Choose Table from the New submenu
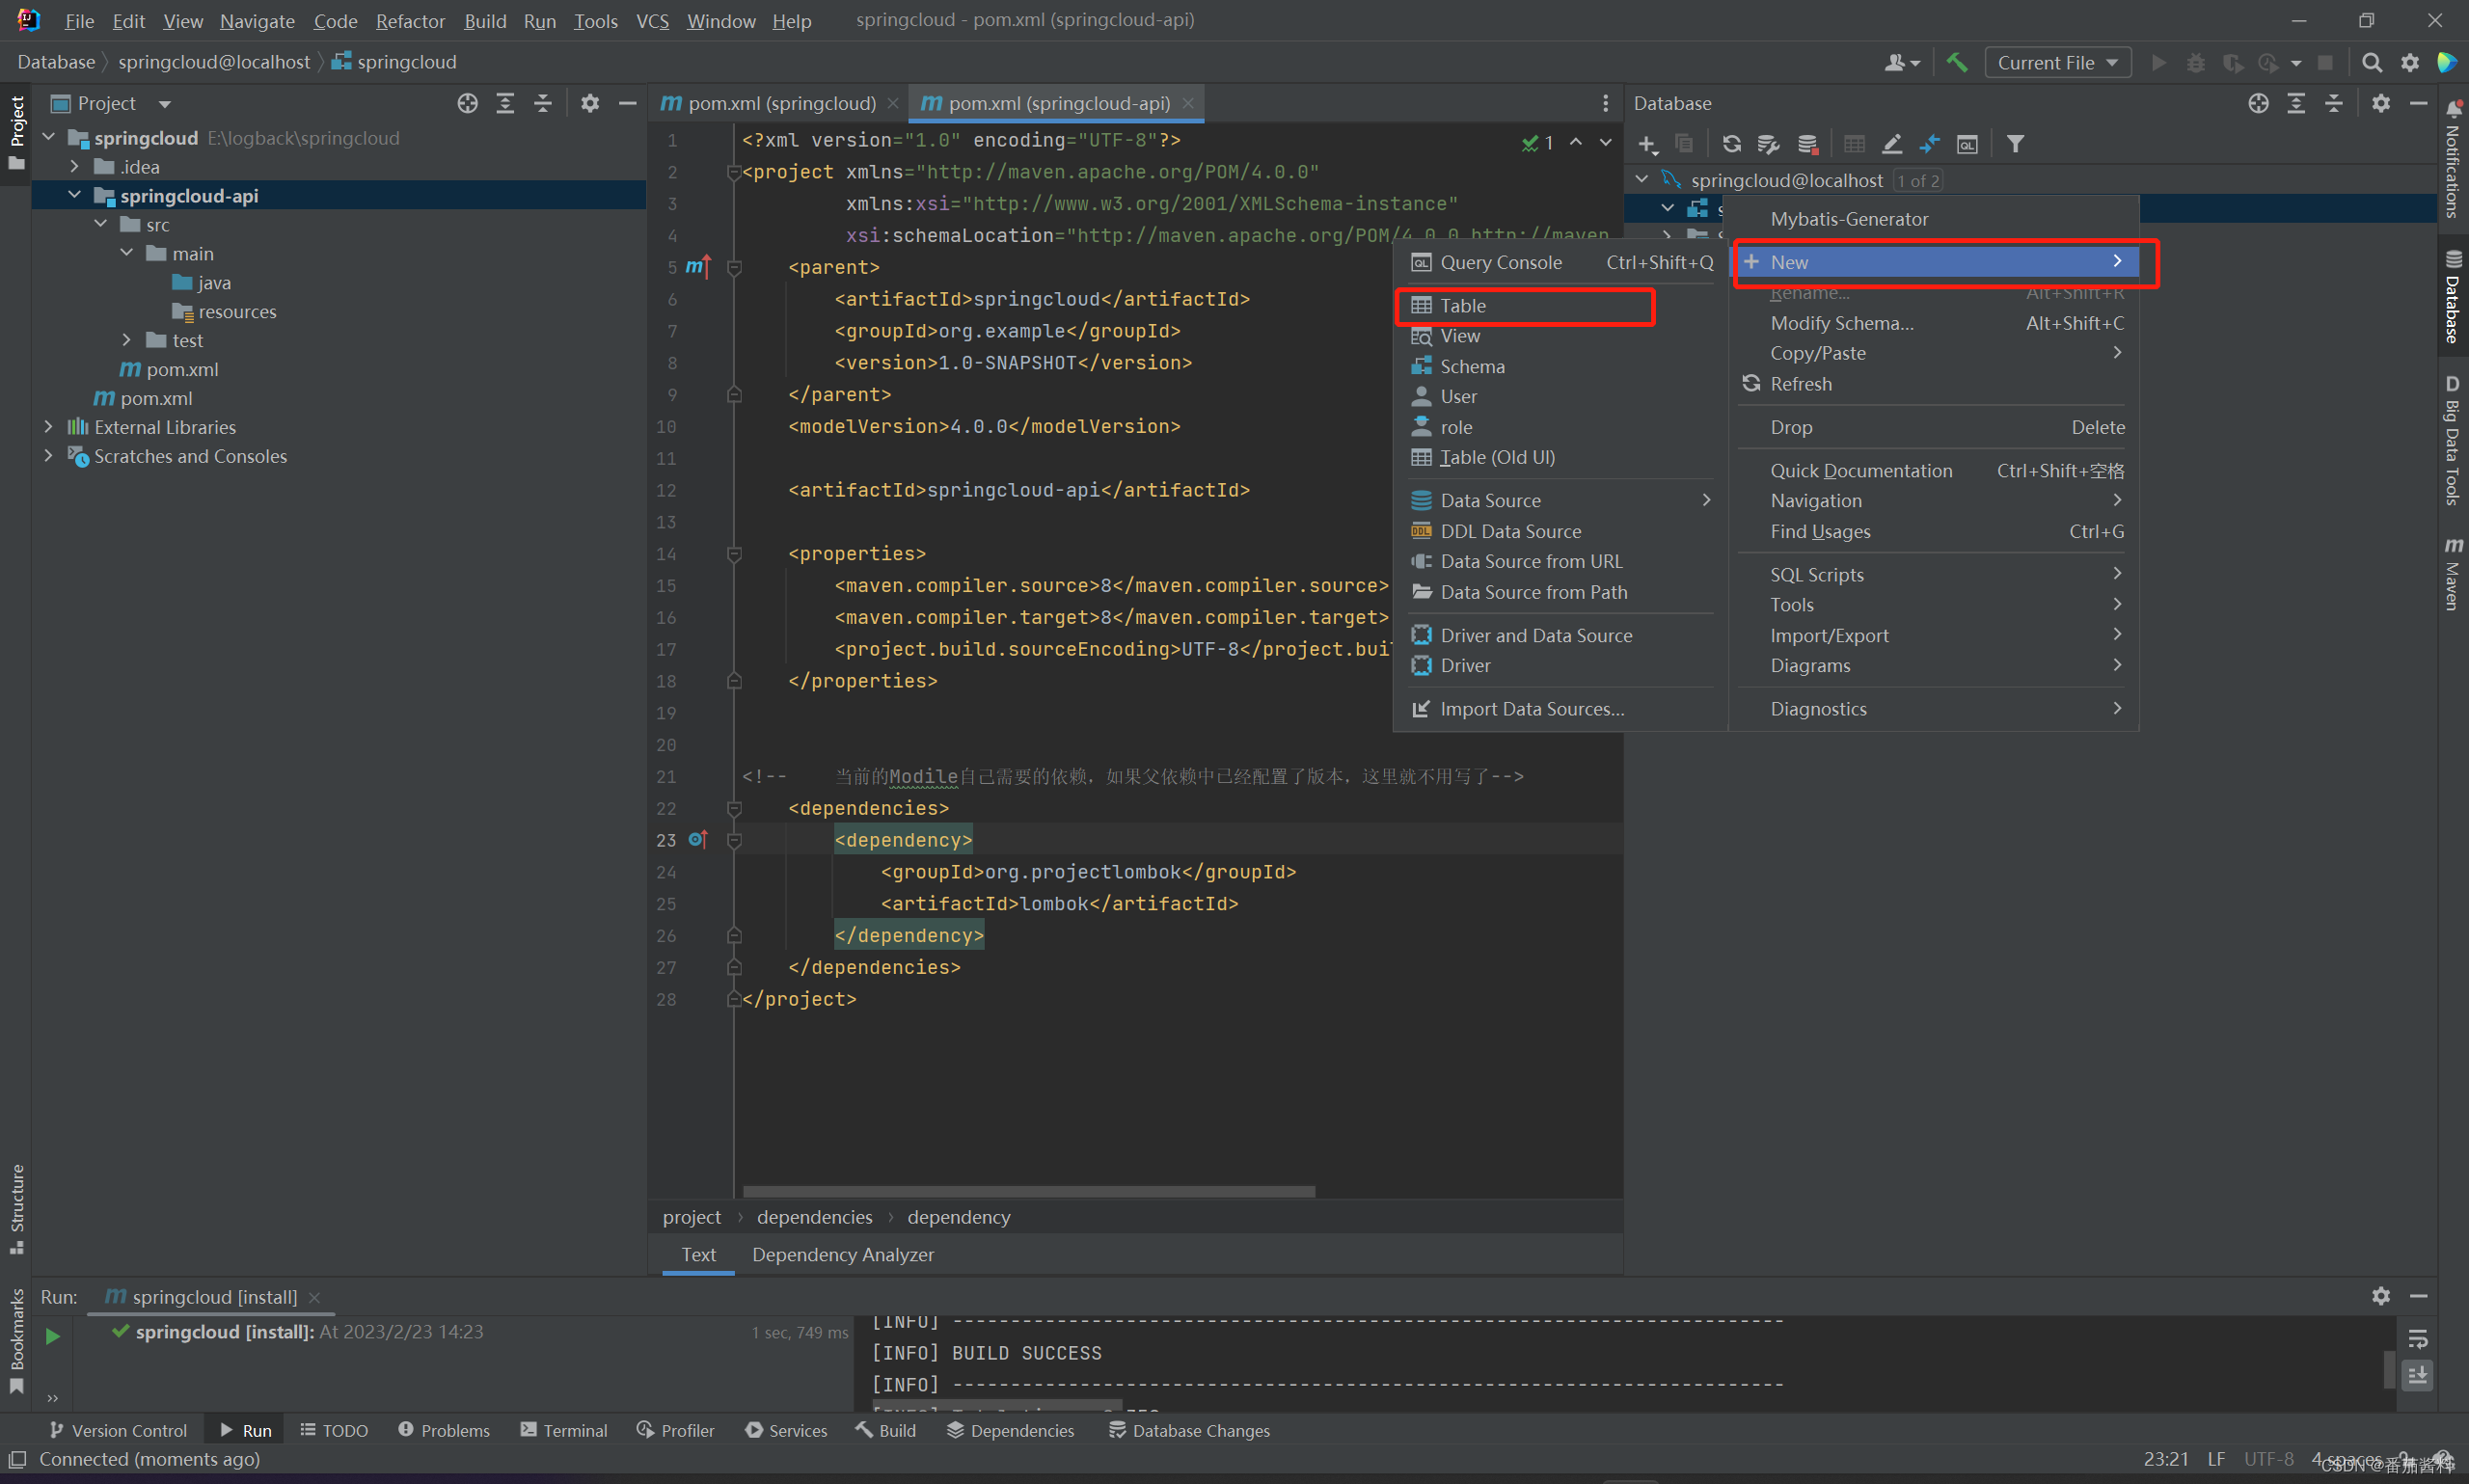This screenshot has height=1484, width=2469. pyautogui.click(x=1462, y=306)
